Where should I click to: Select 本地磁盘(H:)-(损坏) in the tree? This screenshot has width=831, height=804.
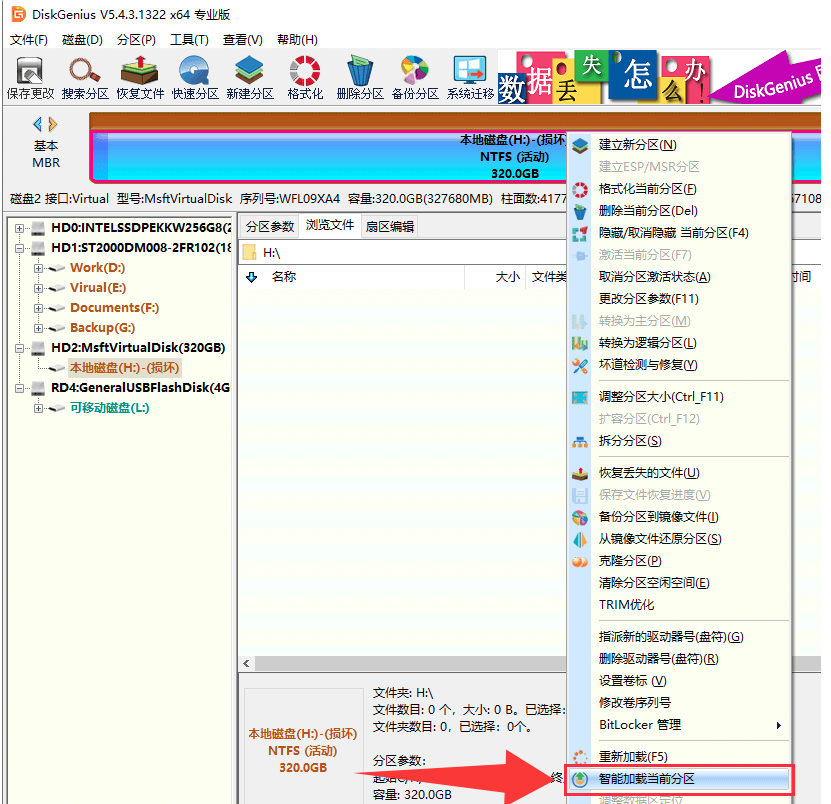(x=125, y=368)
